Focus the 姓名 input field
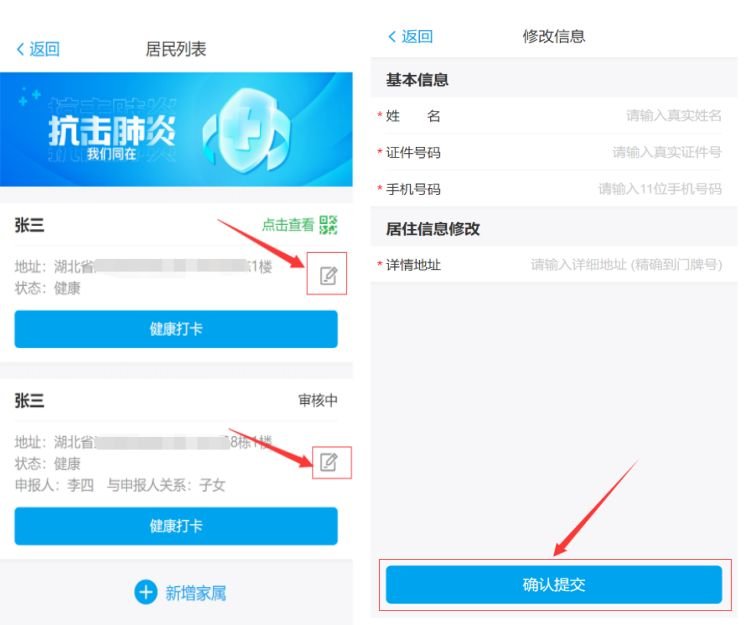The width and height of the screenshot is (744, 625). [554, 116]
